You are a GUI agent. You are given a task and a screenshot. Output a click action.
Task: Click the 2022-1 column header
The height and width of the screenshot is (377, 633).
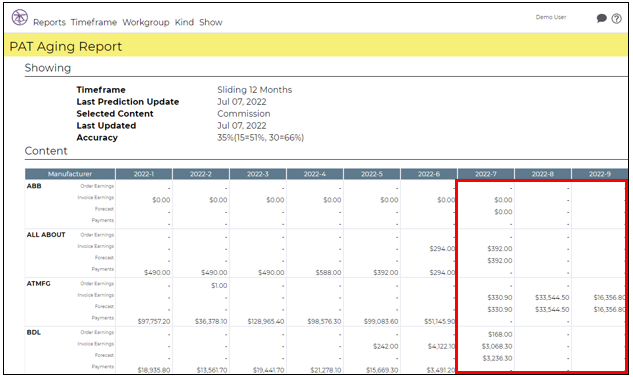coord(144,174)
